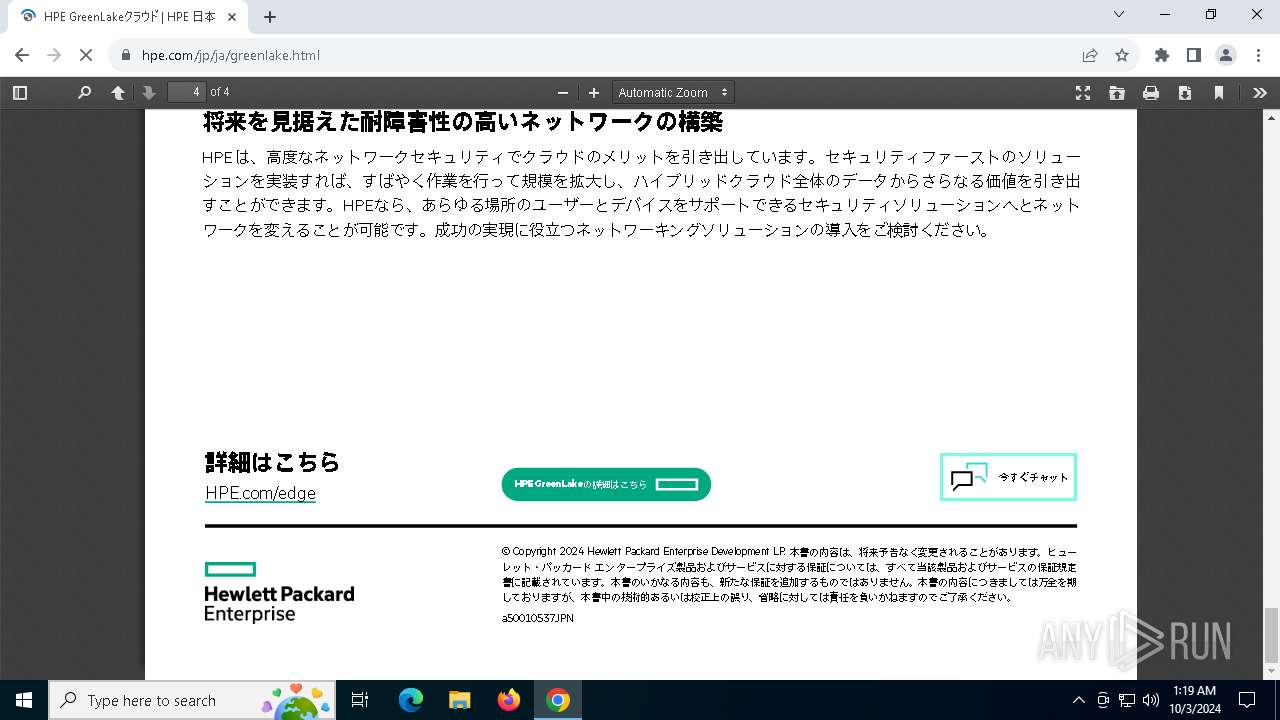Open the clock showing 1:19 AM

pos(1194,700)
